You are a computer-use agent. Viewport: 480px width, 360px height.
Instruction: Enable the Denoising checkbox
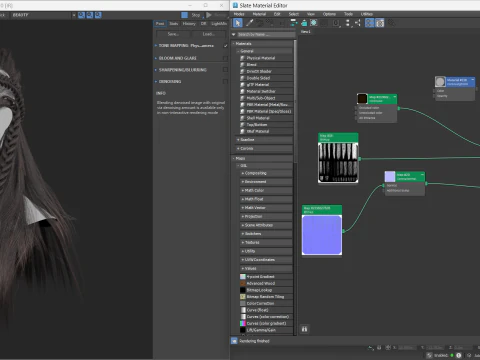click(x=225, y=81)
